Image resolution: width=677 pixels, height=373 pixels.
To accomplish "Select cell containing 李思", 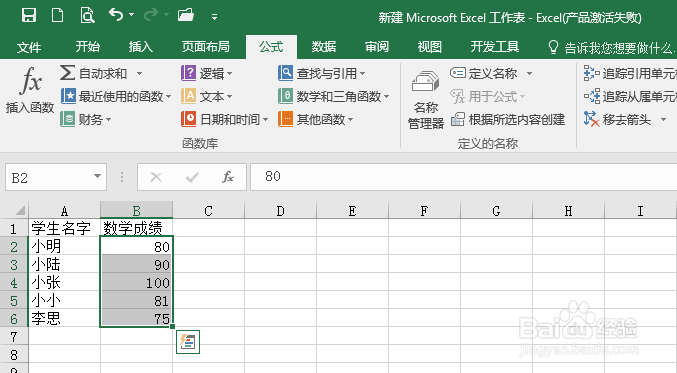I will (64, 319).
